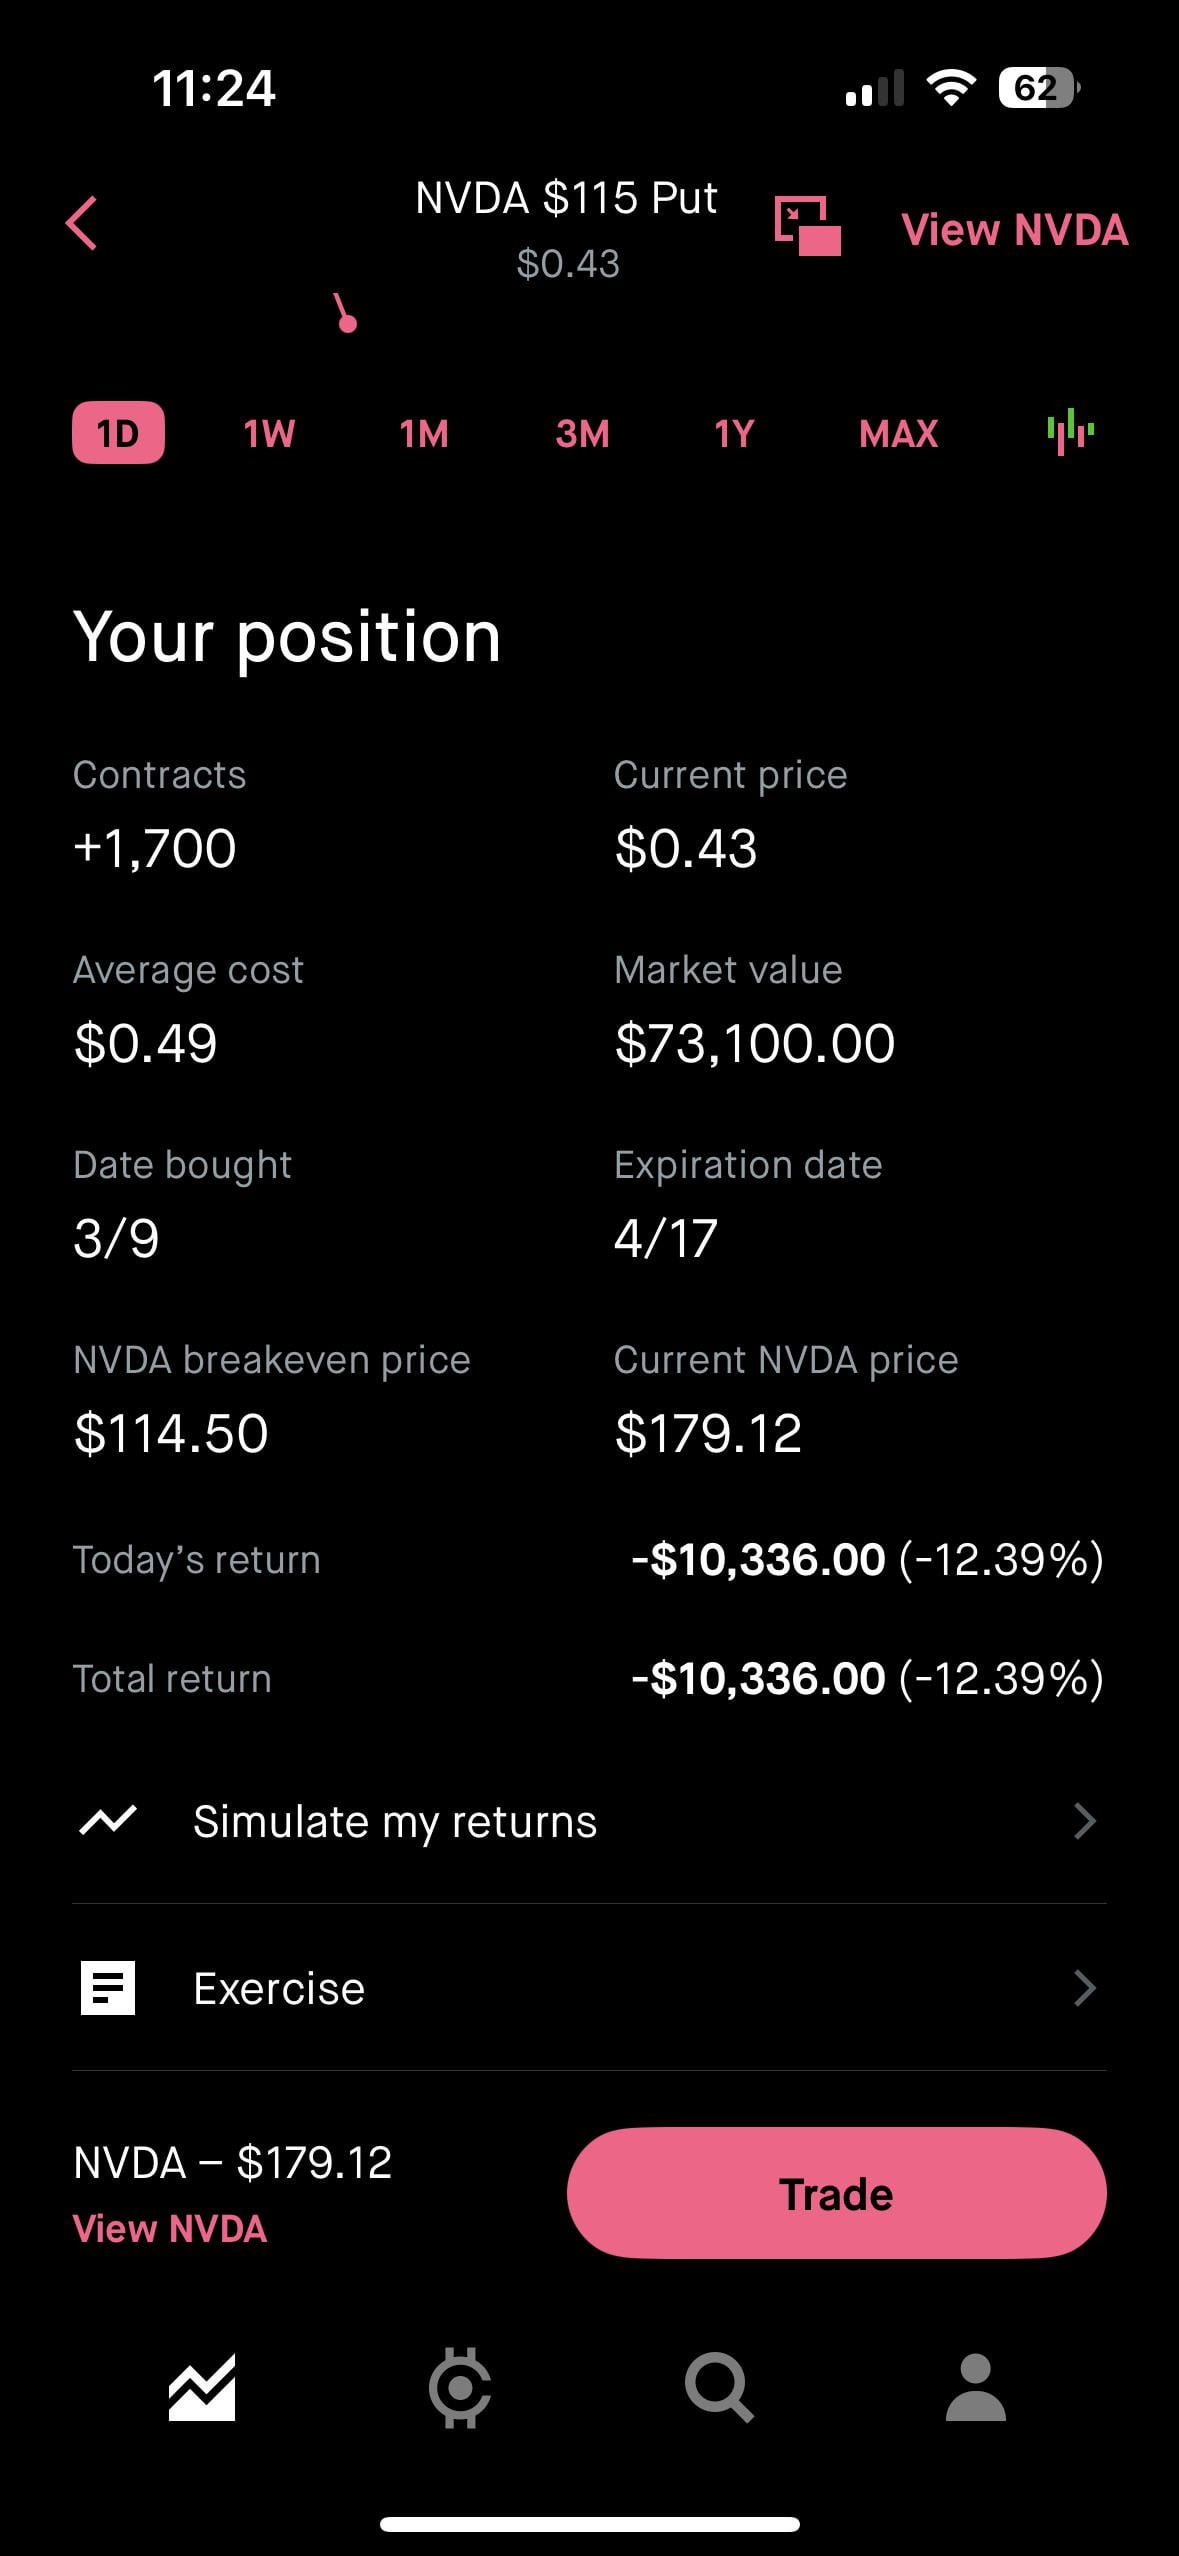This screenshot has width=1179, height=2556.
Task: Tap the Exercise document icon
Action: [x=107, y=1988]
